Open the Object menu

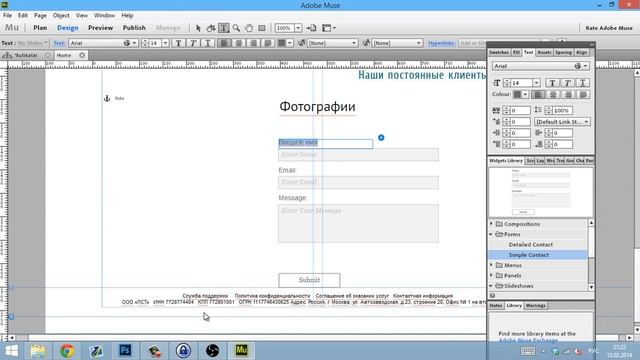[x=61, y=15]
